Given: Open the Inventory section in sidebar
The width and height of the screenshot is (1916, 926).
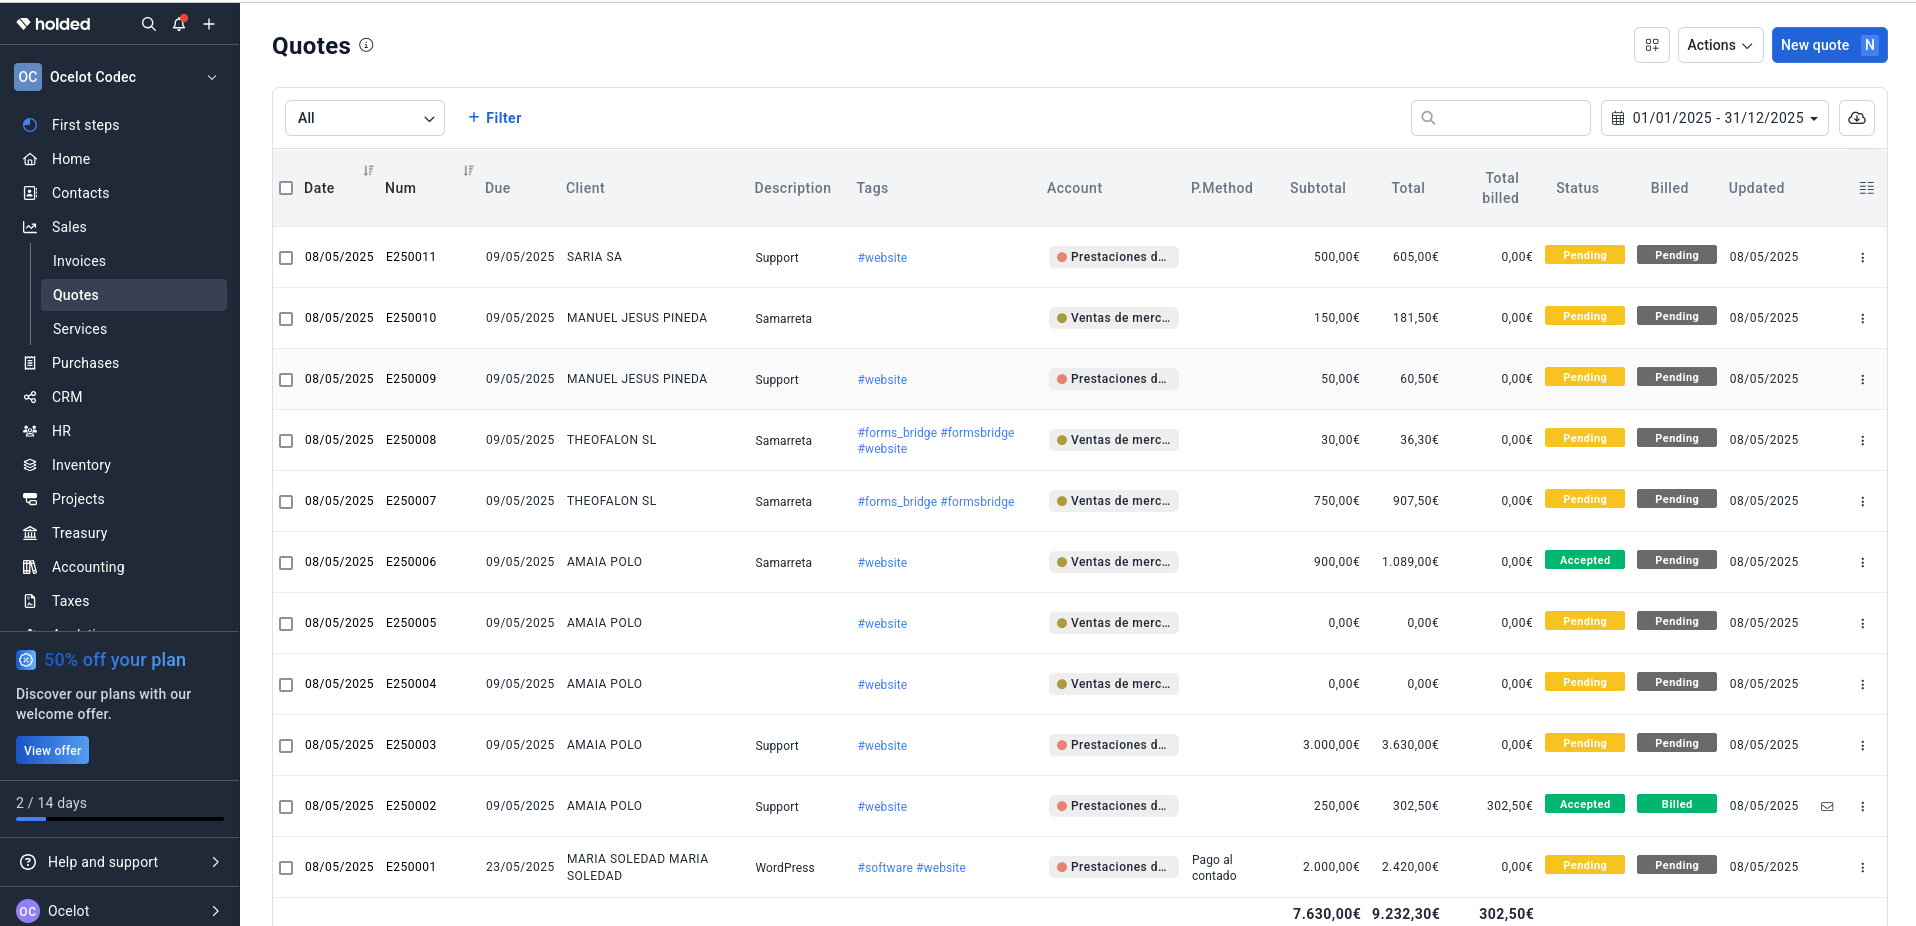Looking at the screenshot, I should [81, 465].
